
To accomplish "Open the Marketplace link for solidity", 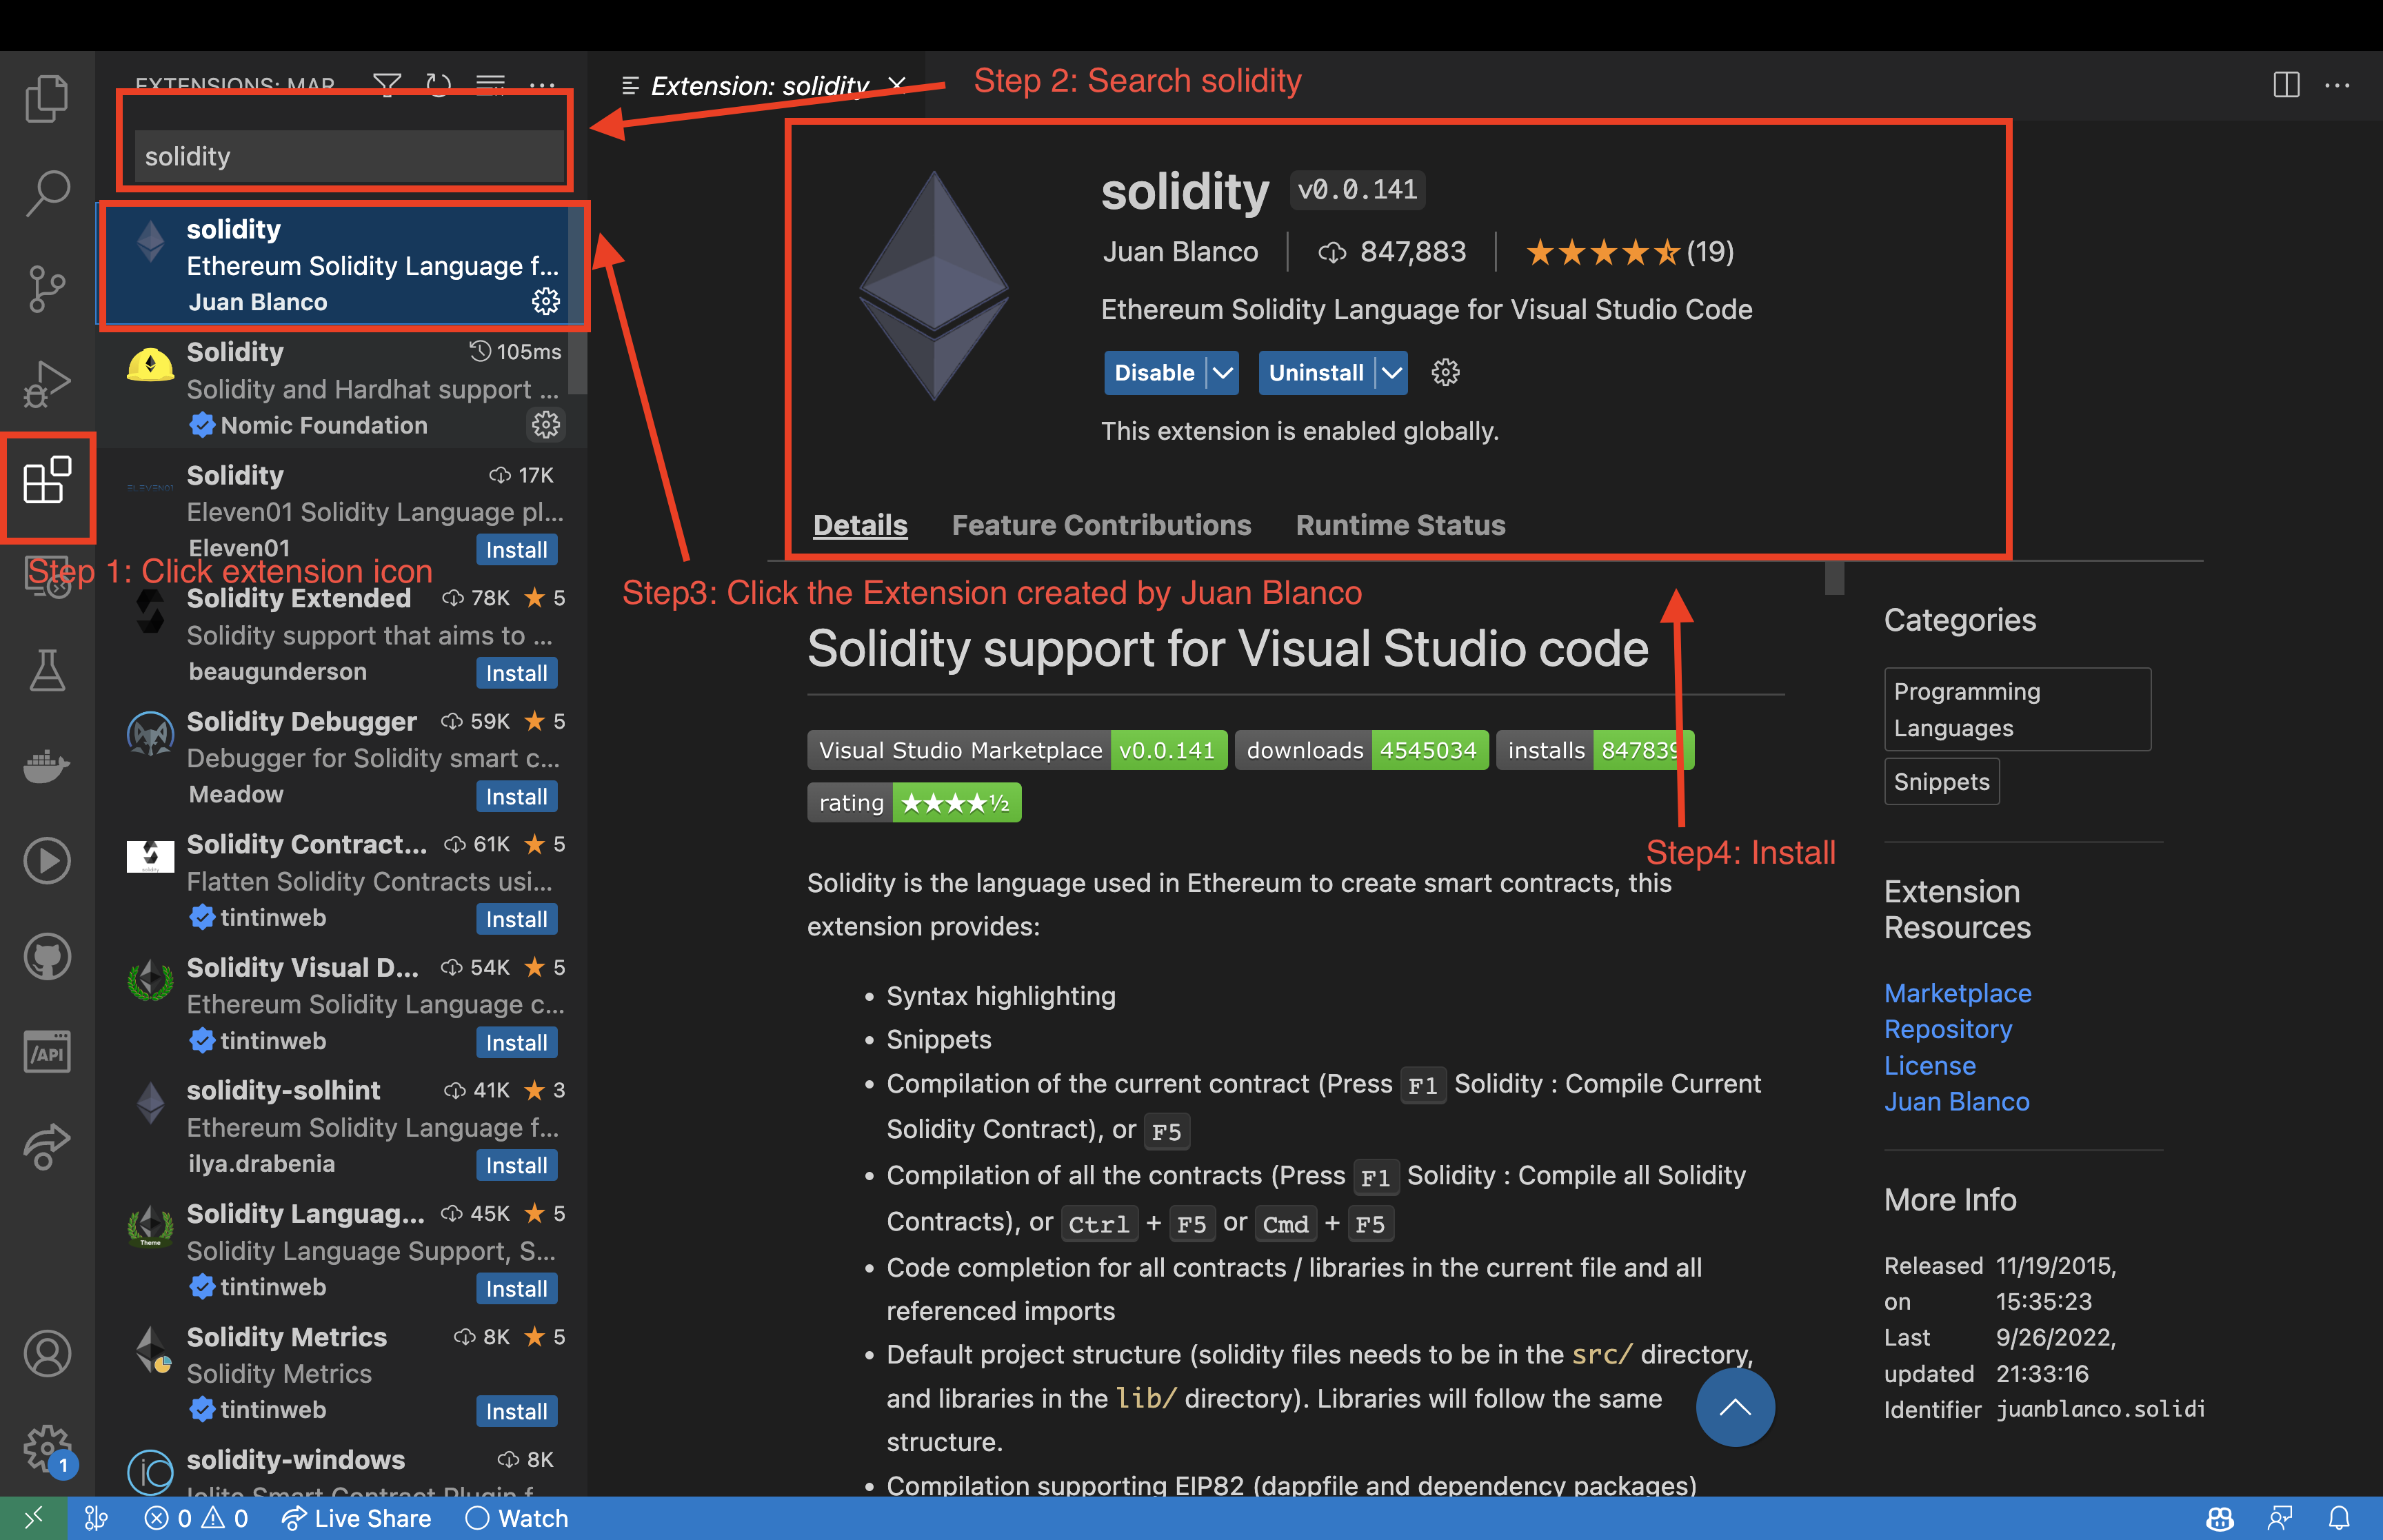I will coord(1958,991).
